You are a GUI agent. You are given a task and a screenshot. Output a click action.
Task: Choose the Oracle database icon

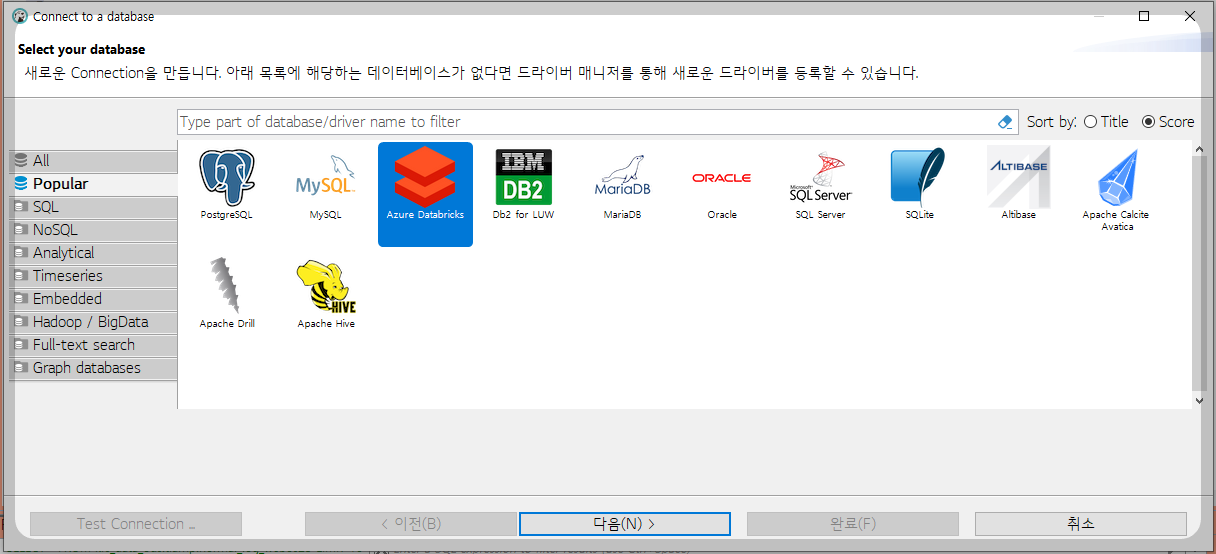(721, 178)
